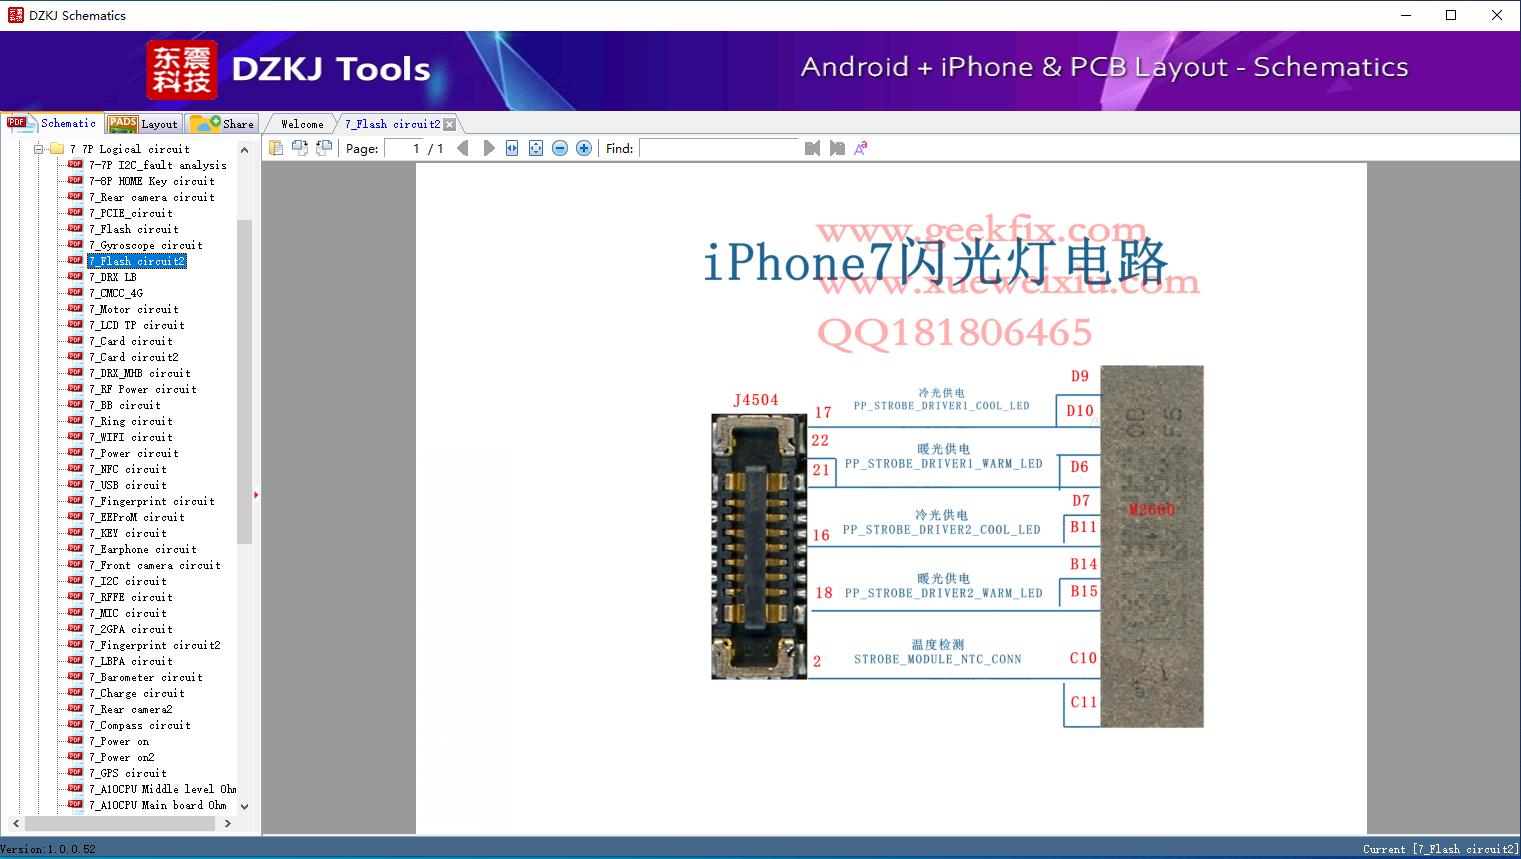
Task: Open 7_DRX LB schematic
Action: pos(112,277)
